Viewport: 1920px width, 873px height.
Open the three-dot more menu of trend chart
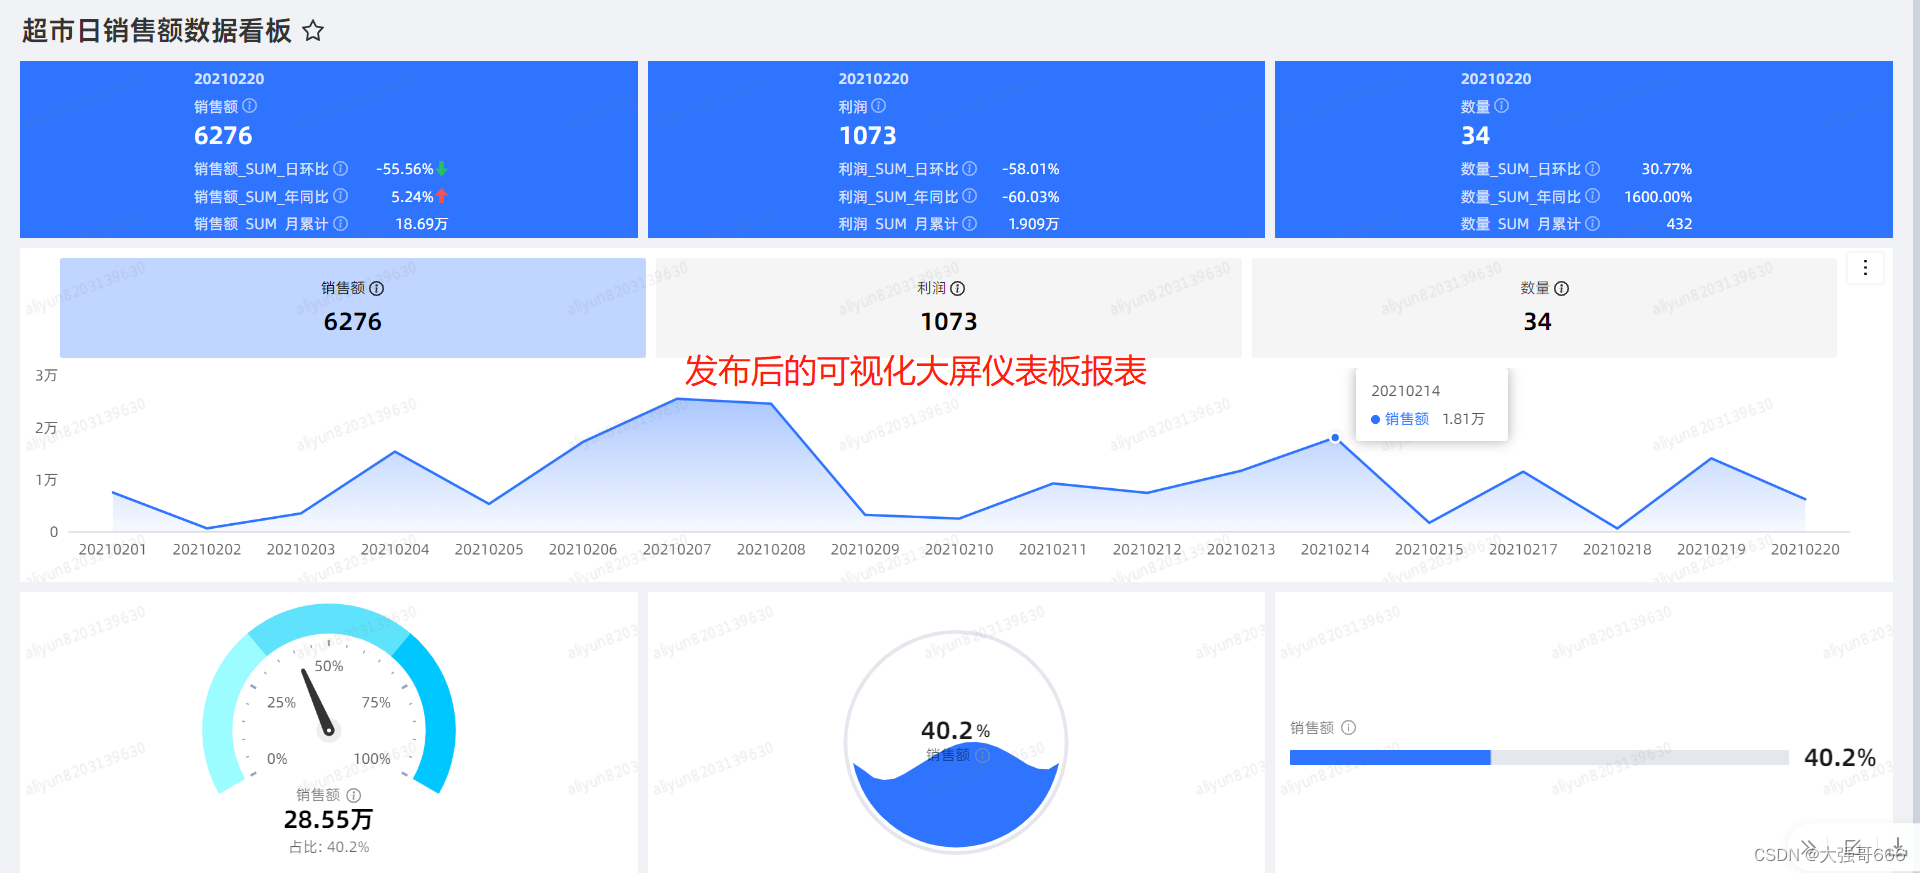click(x=1865, y=268)
